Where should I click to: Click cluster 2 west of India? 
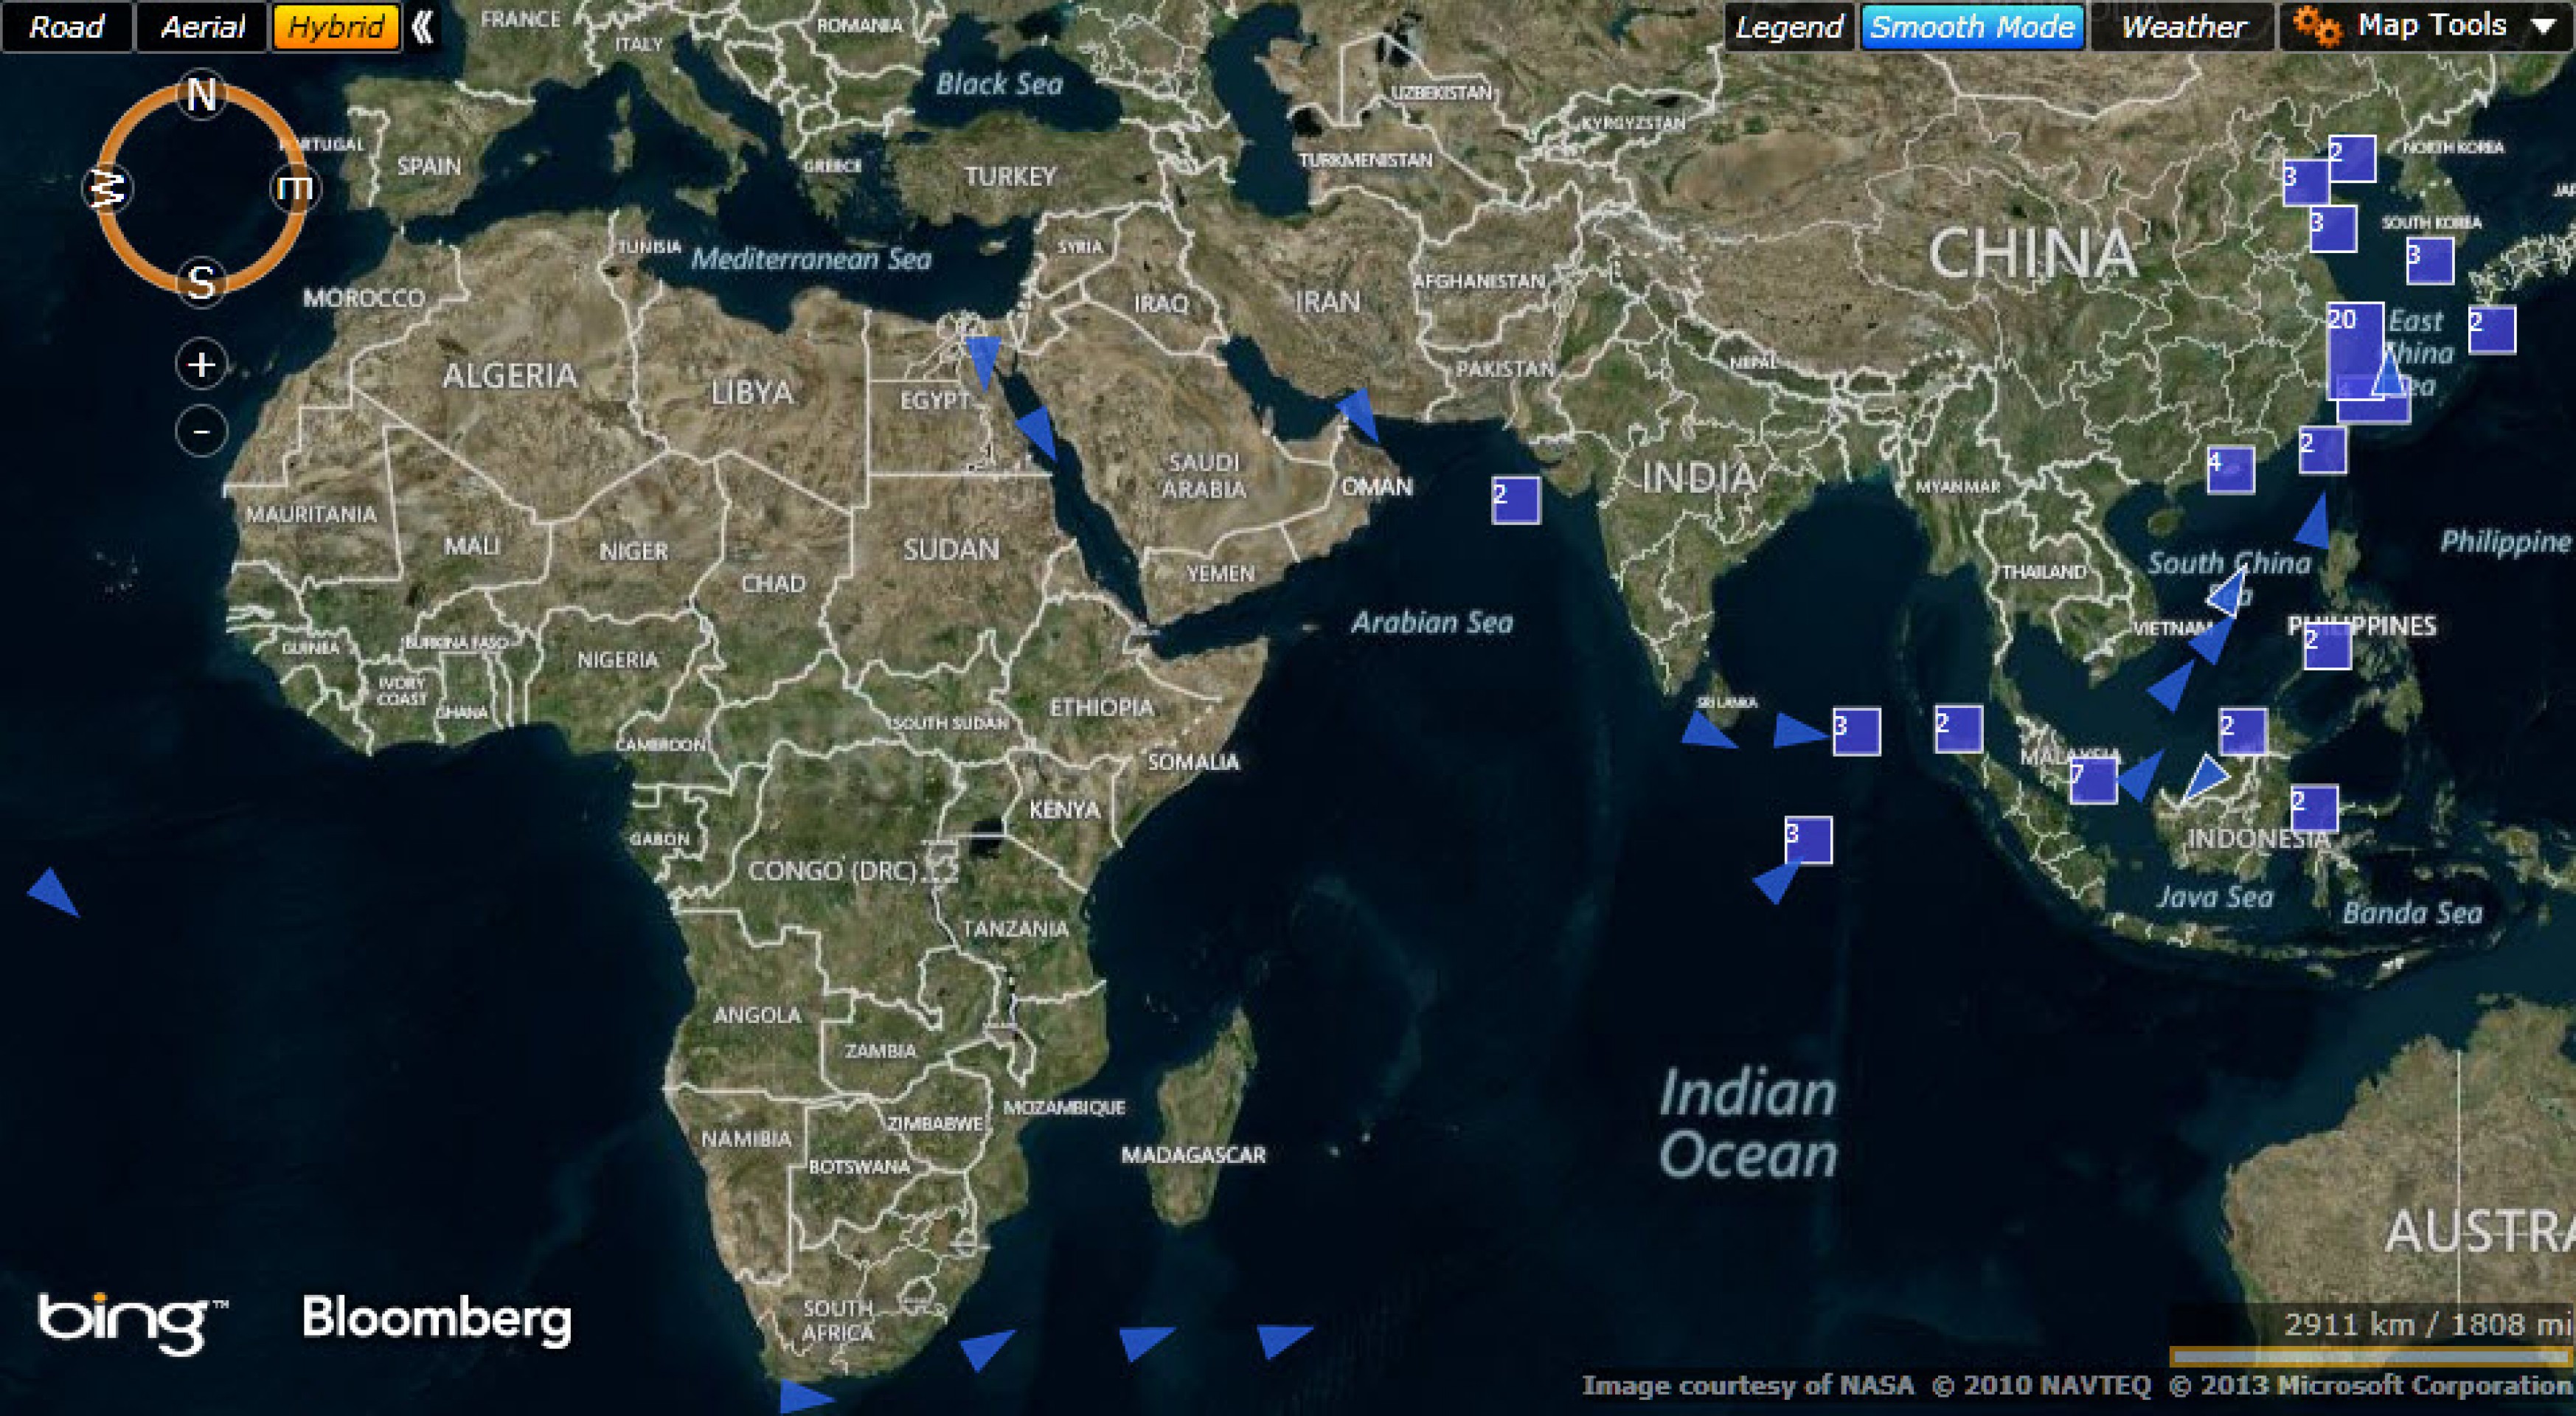pyautogui.click(x=1515, y=500)
